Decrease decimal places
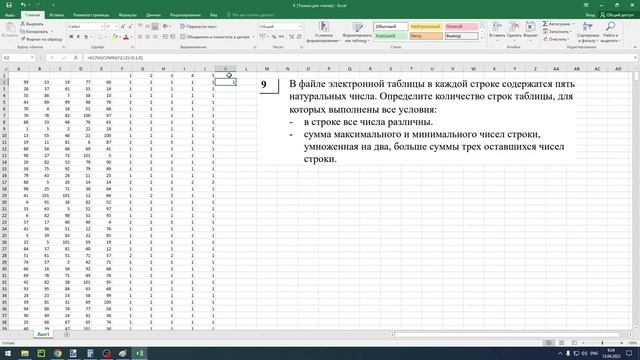 [x=299, y=37]
